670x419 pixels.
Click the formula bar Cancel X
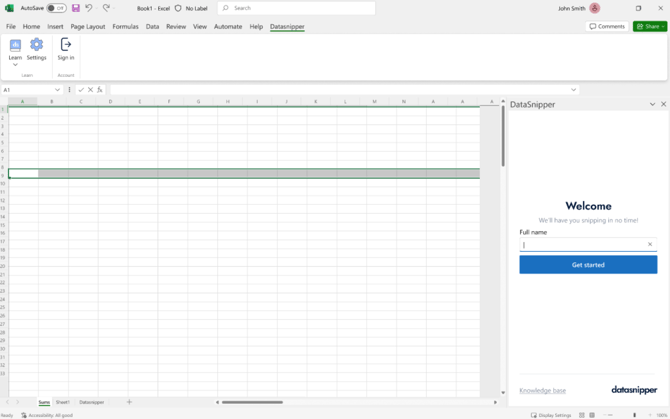[90, 90]
